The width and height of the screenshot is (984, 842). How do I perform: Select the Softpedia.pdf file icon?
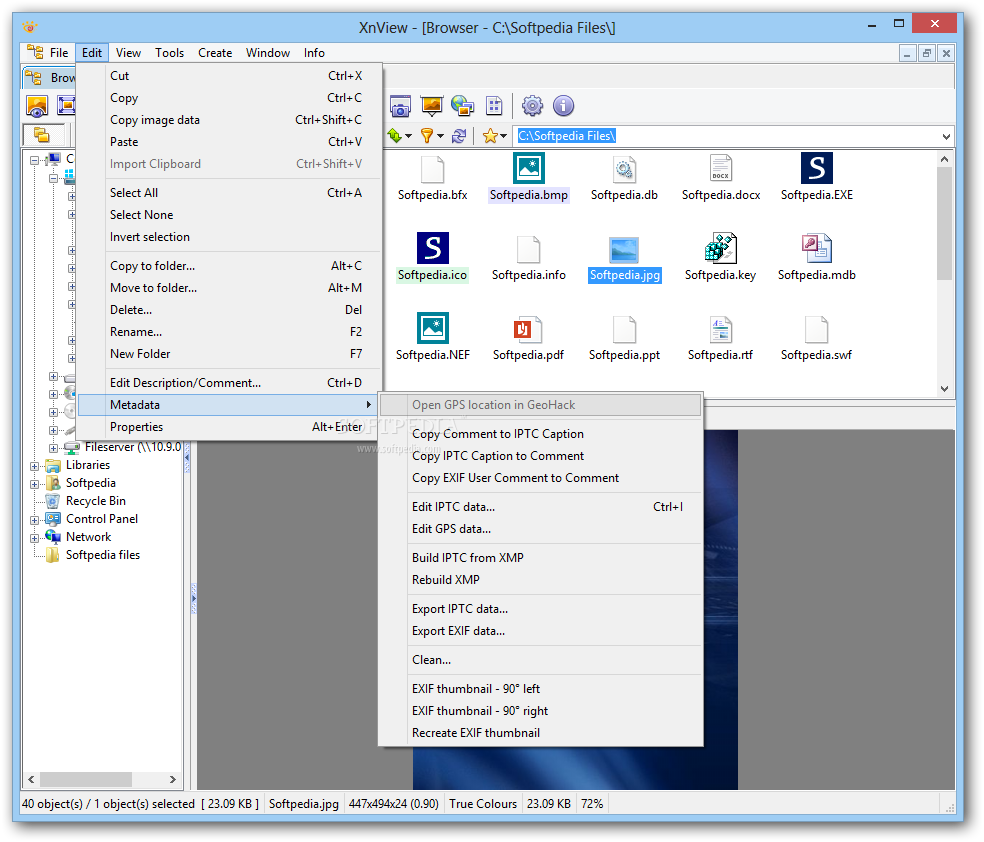pos(528,329)
